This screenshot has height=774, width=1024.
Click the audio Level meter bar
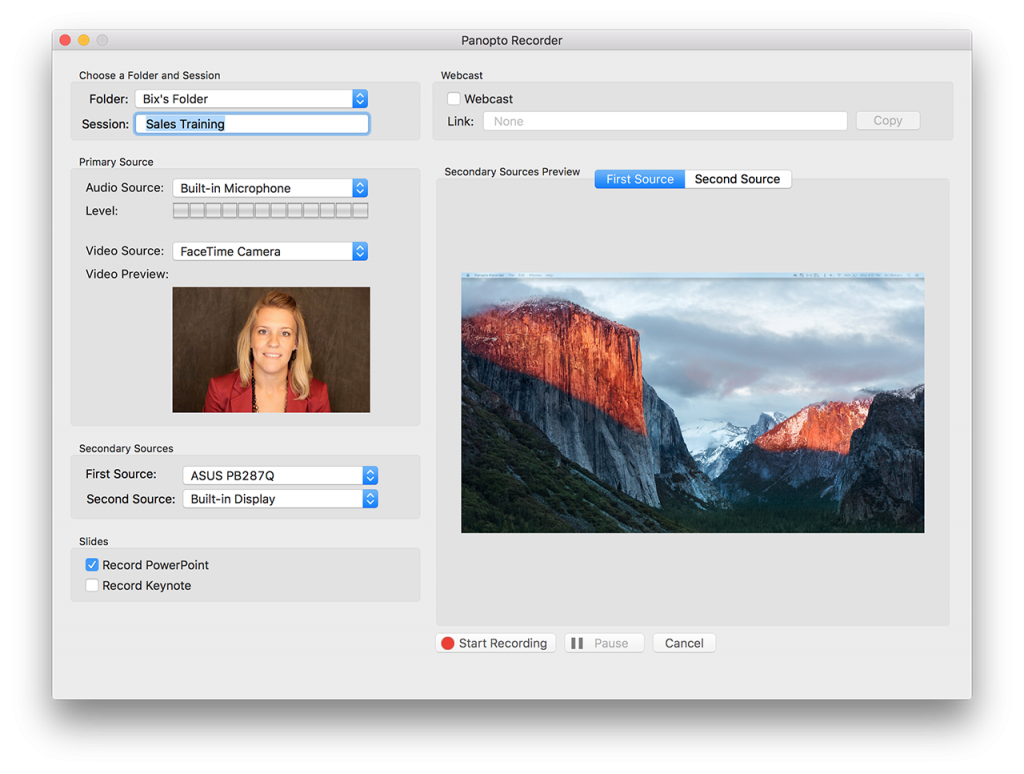click(270, 211)
